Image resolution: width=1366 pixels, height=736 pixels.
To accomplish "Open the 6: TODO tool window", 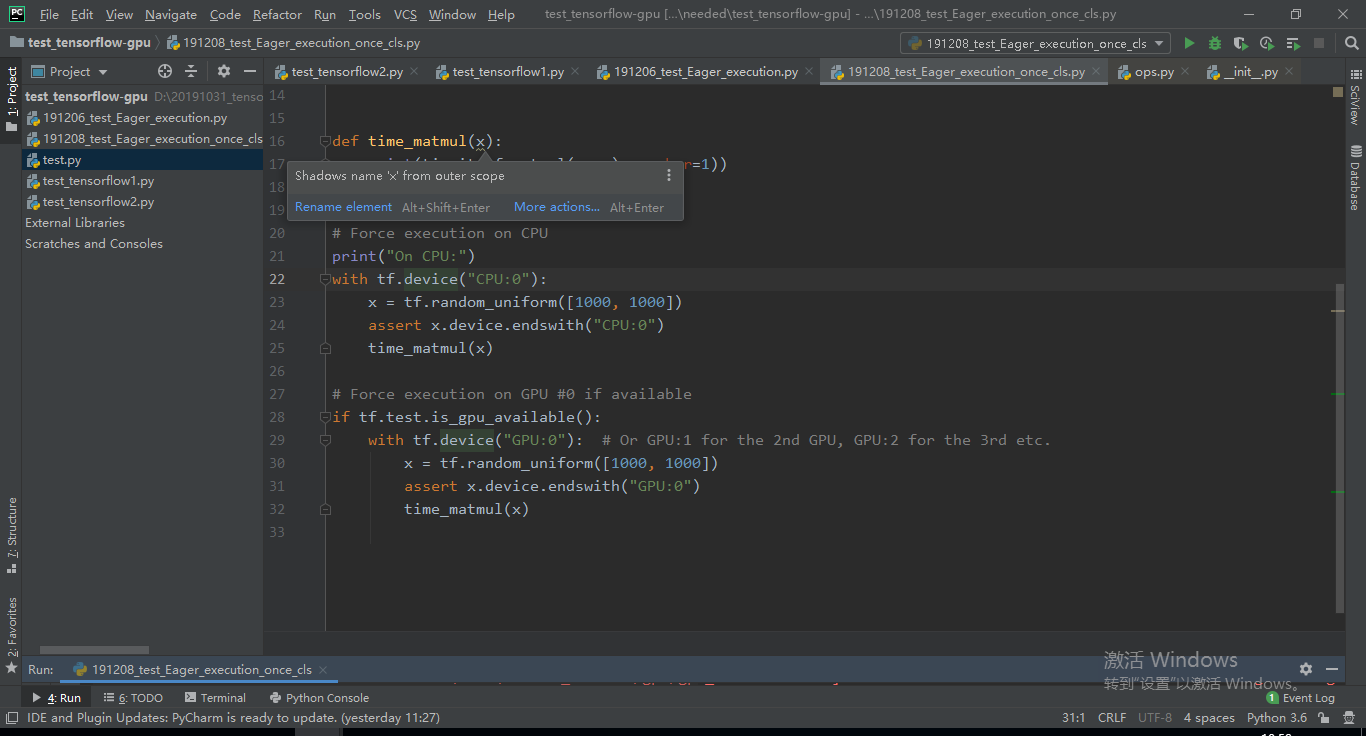I will pyautogui.click(x=133, y=697).
